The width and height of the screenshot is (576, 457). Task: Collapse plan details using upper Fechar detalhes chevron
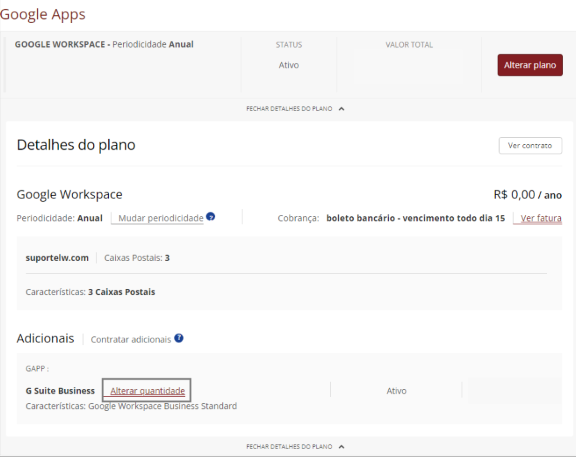tap(342, 109)
